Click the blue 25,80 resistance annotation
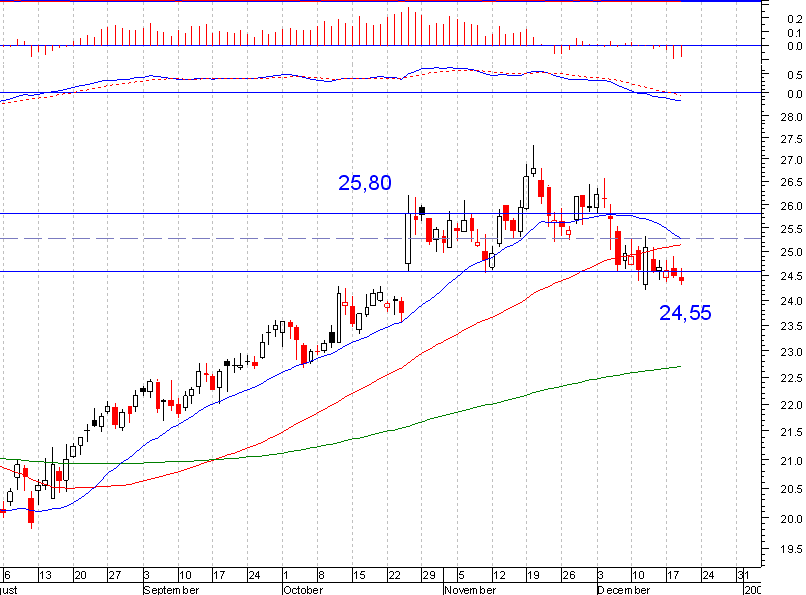806x595 pixels. click(x=365, y=183)
